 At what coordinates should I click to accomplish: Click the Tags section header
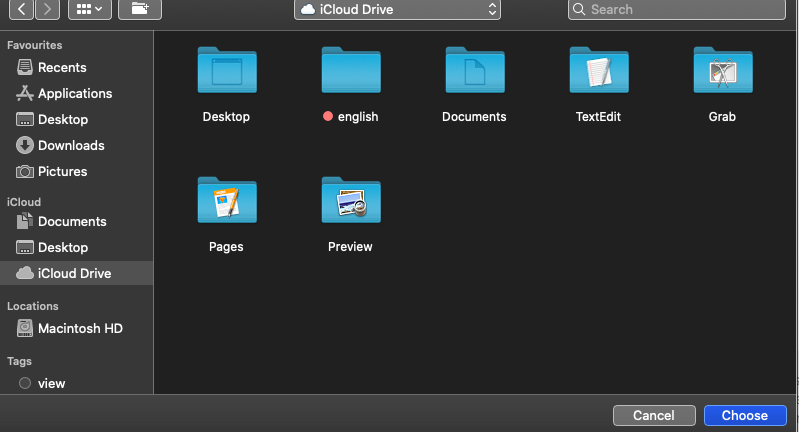click(19, 361)
